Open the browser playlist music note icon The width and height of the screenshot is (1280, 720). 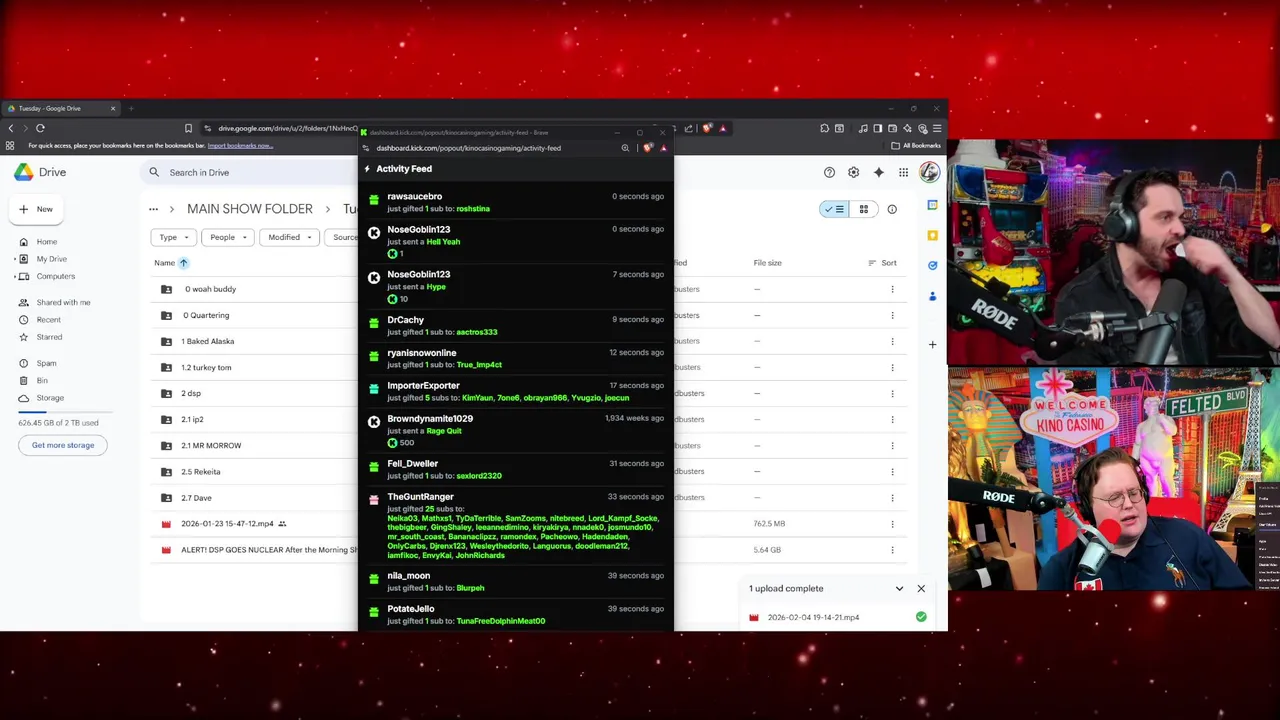pyautogui.click(x=863, y=128)
